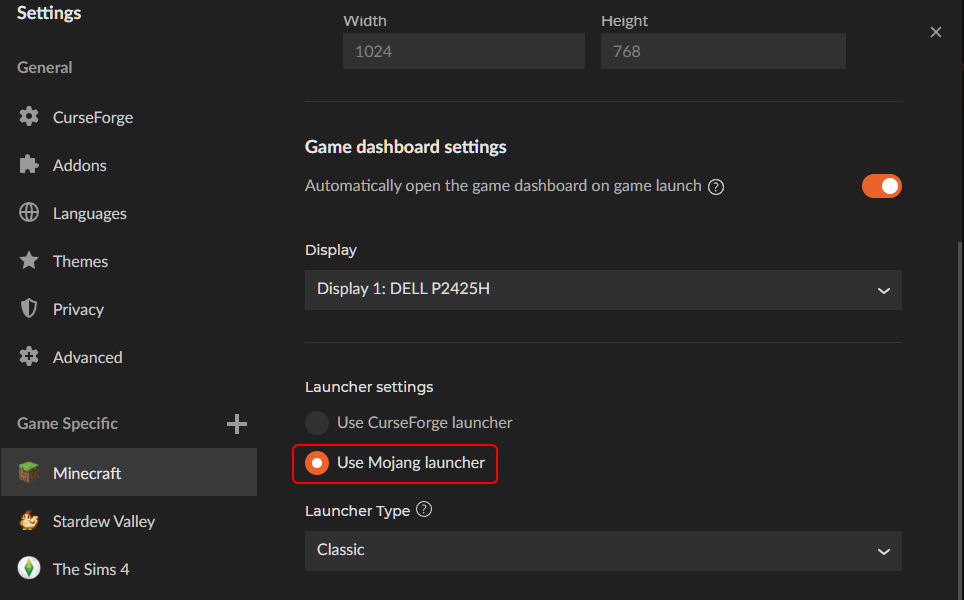
Task: Click the help icon beside the game dashboard option
Action: tap(716, 187)
